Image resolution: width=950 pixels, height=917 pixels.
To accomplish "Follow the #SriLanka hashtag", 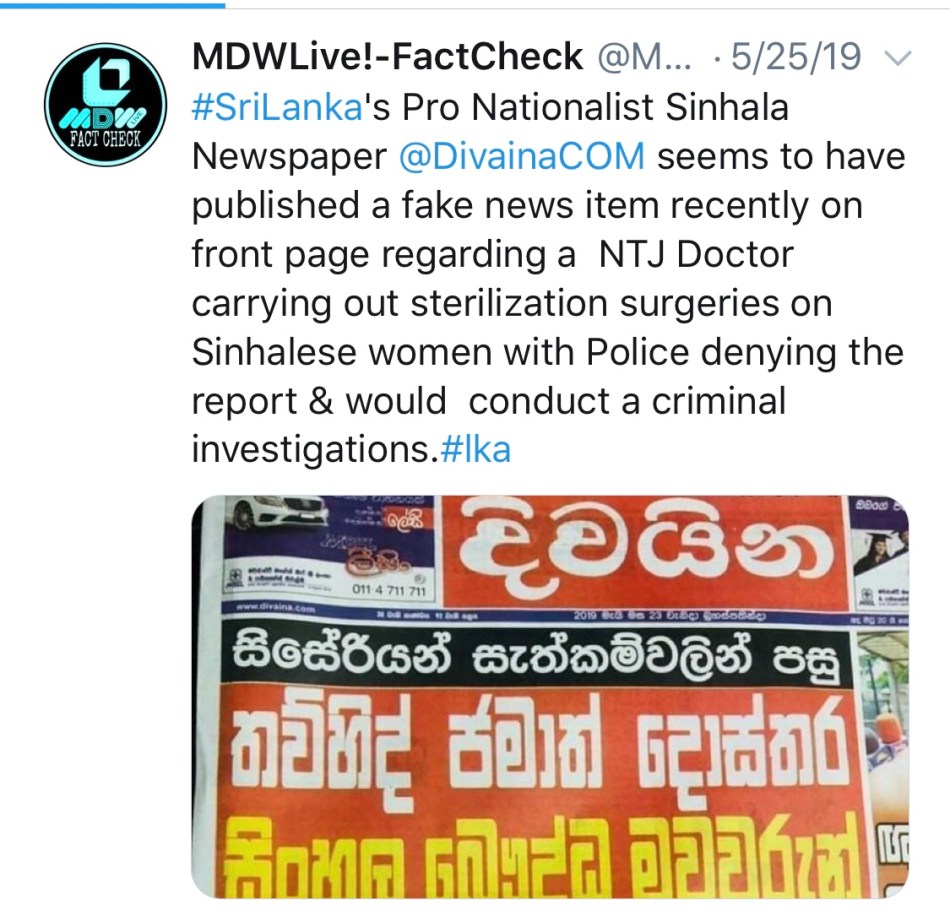I will (x=277, y=107).
